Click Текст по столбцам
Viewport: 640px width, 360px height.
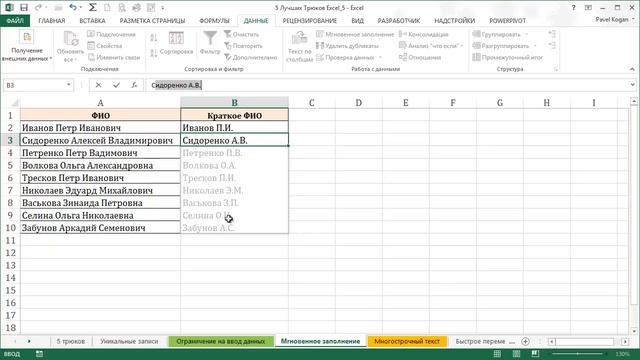click(299, 47)
